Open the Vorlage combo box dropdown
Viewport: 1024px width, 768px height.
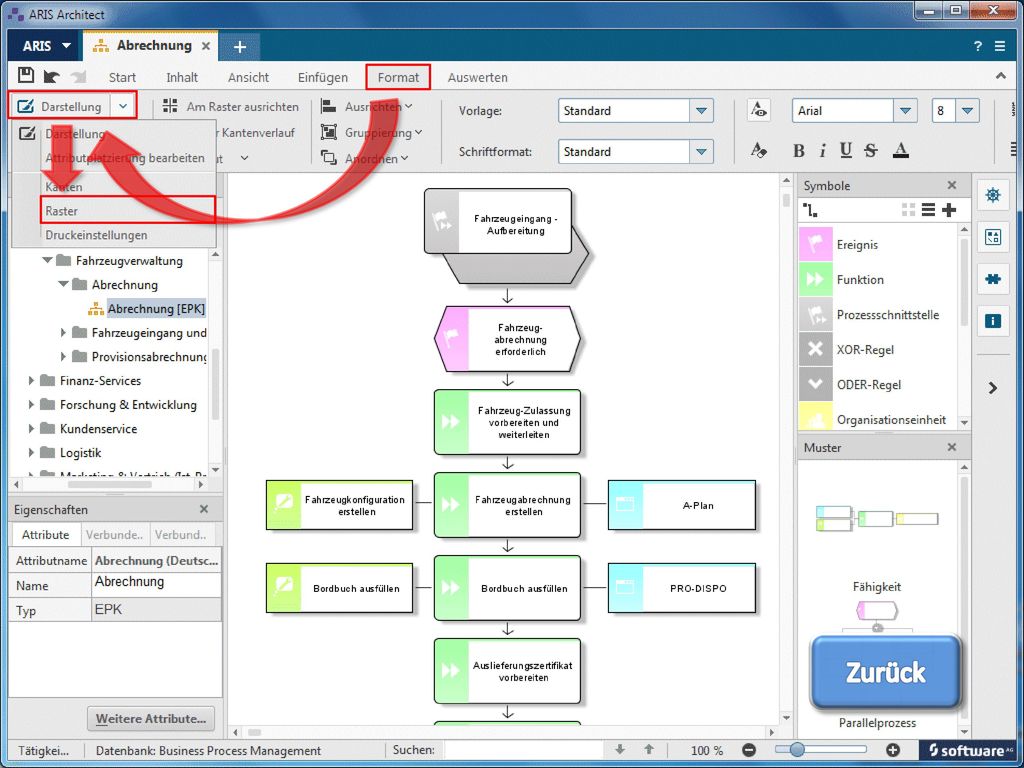pos(701,110)
